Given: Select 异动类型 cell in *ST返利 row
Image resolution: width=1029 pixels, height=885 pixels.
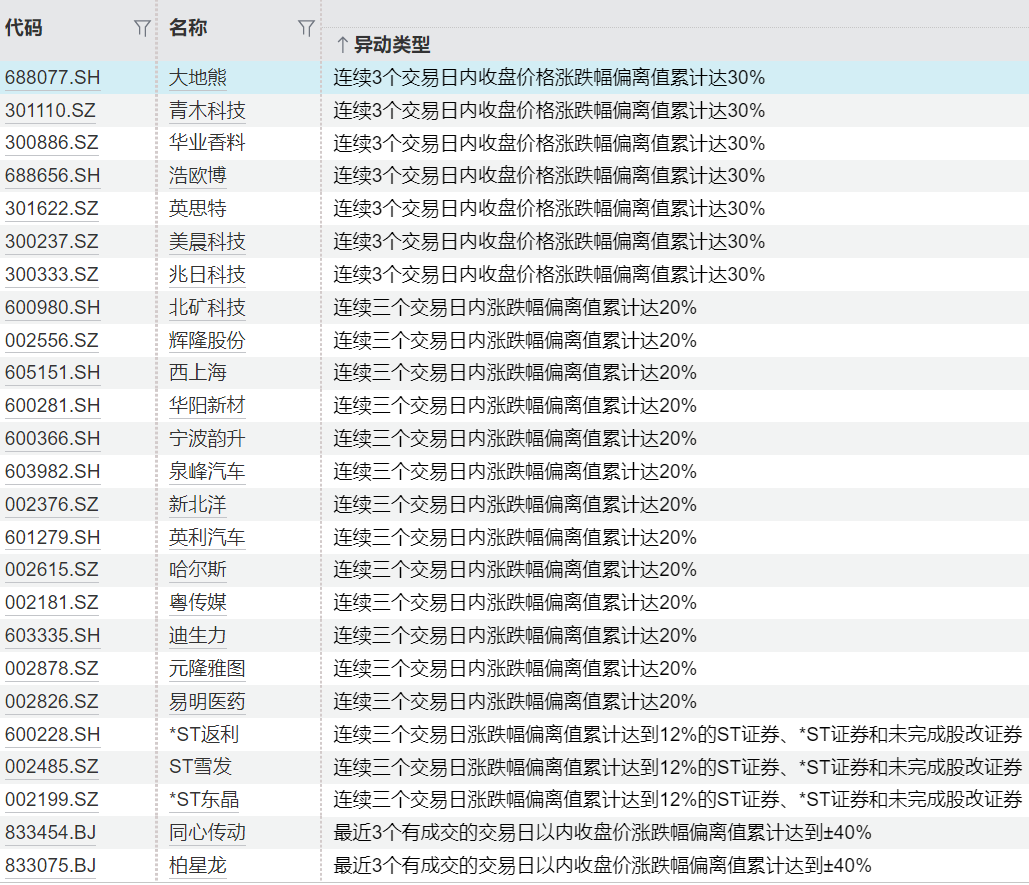Looking at the screenshot, I should click(677, 734).
